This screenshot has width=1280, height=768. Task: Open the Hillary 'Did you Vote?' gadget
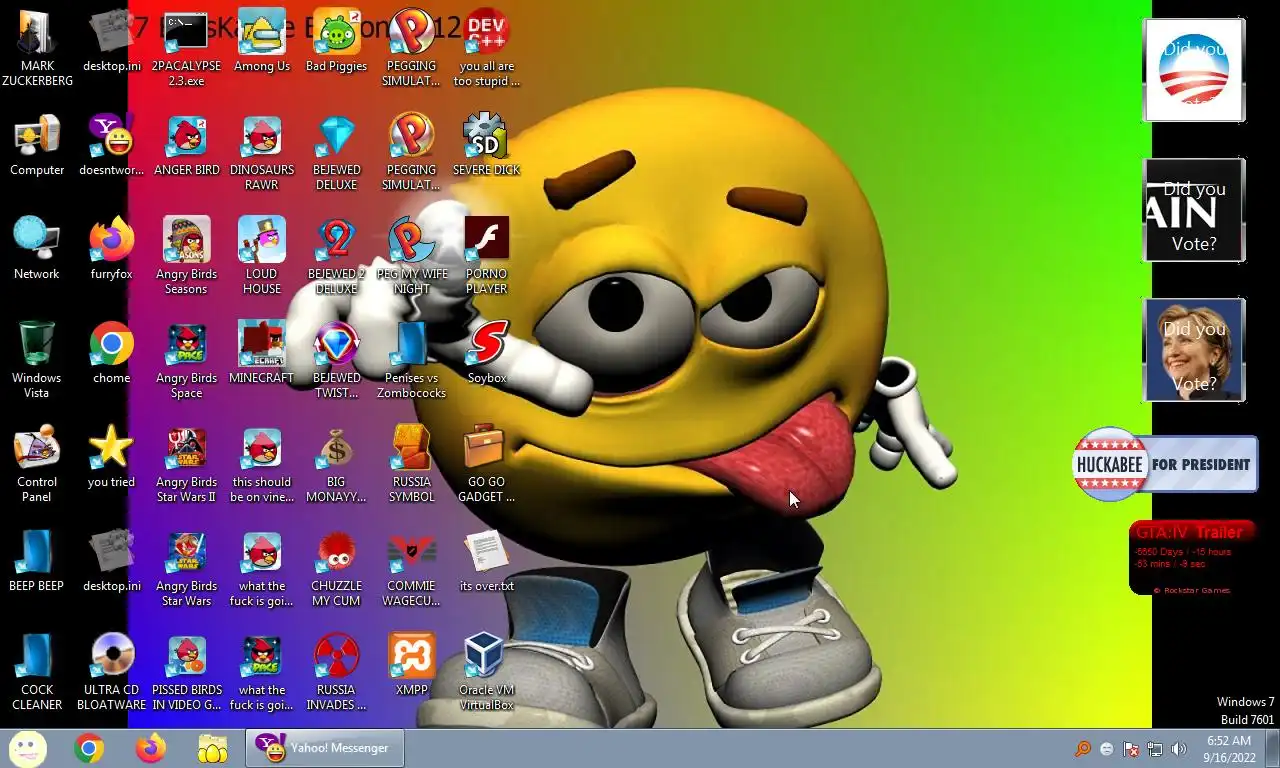[1194, 350]
